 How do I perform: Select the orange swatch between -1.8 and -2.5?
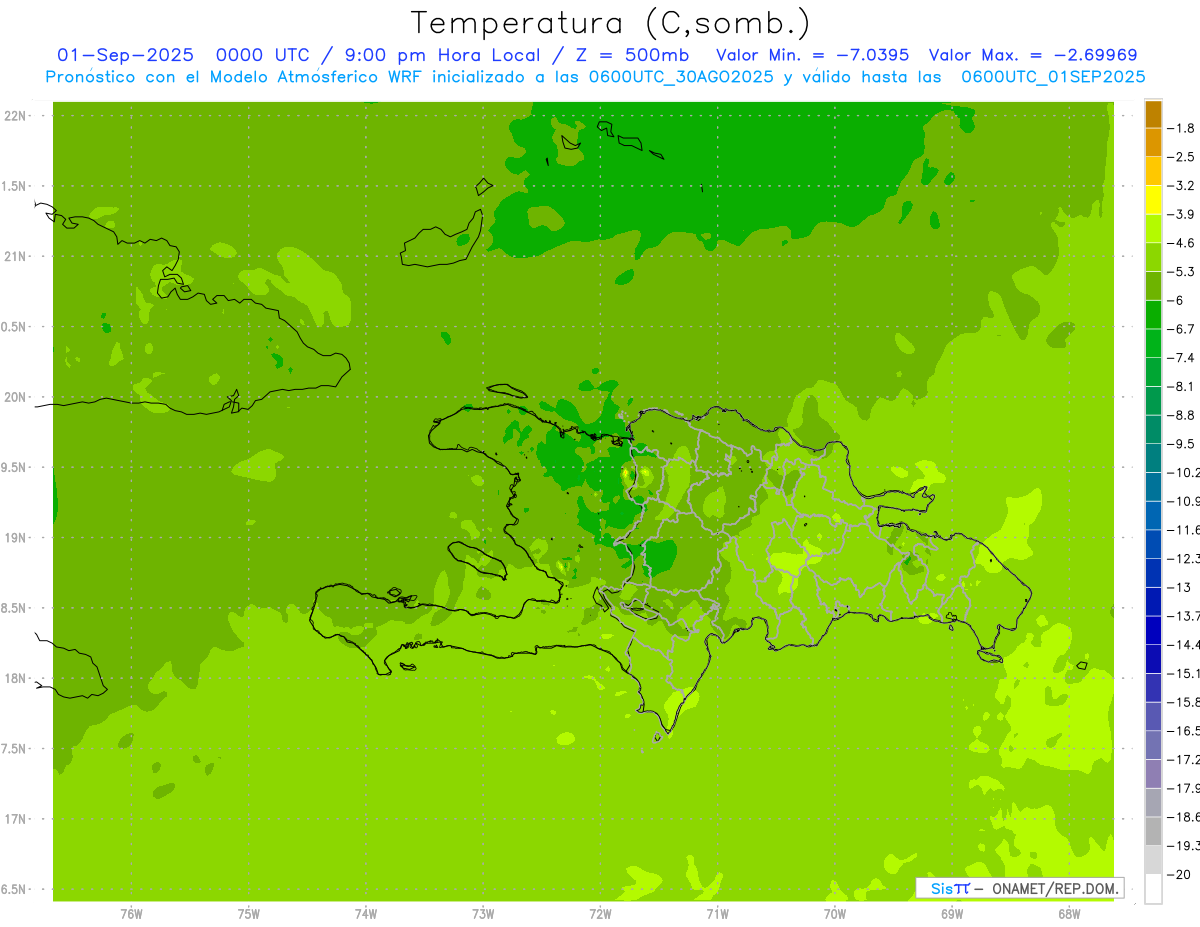(1153, 142)
